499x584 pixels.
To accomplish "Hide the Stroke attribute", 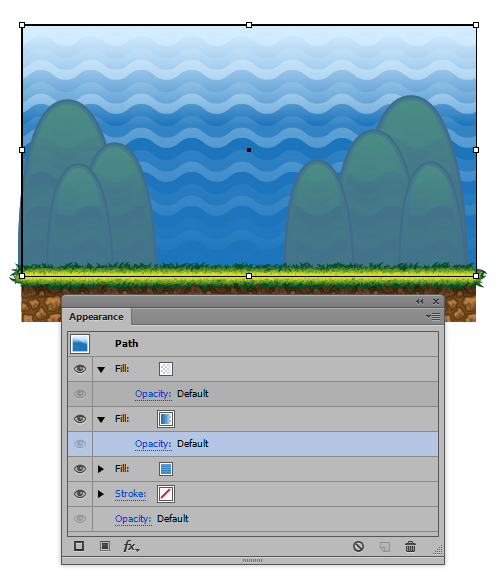I will 80,493.
